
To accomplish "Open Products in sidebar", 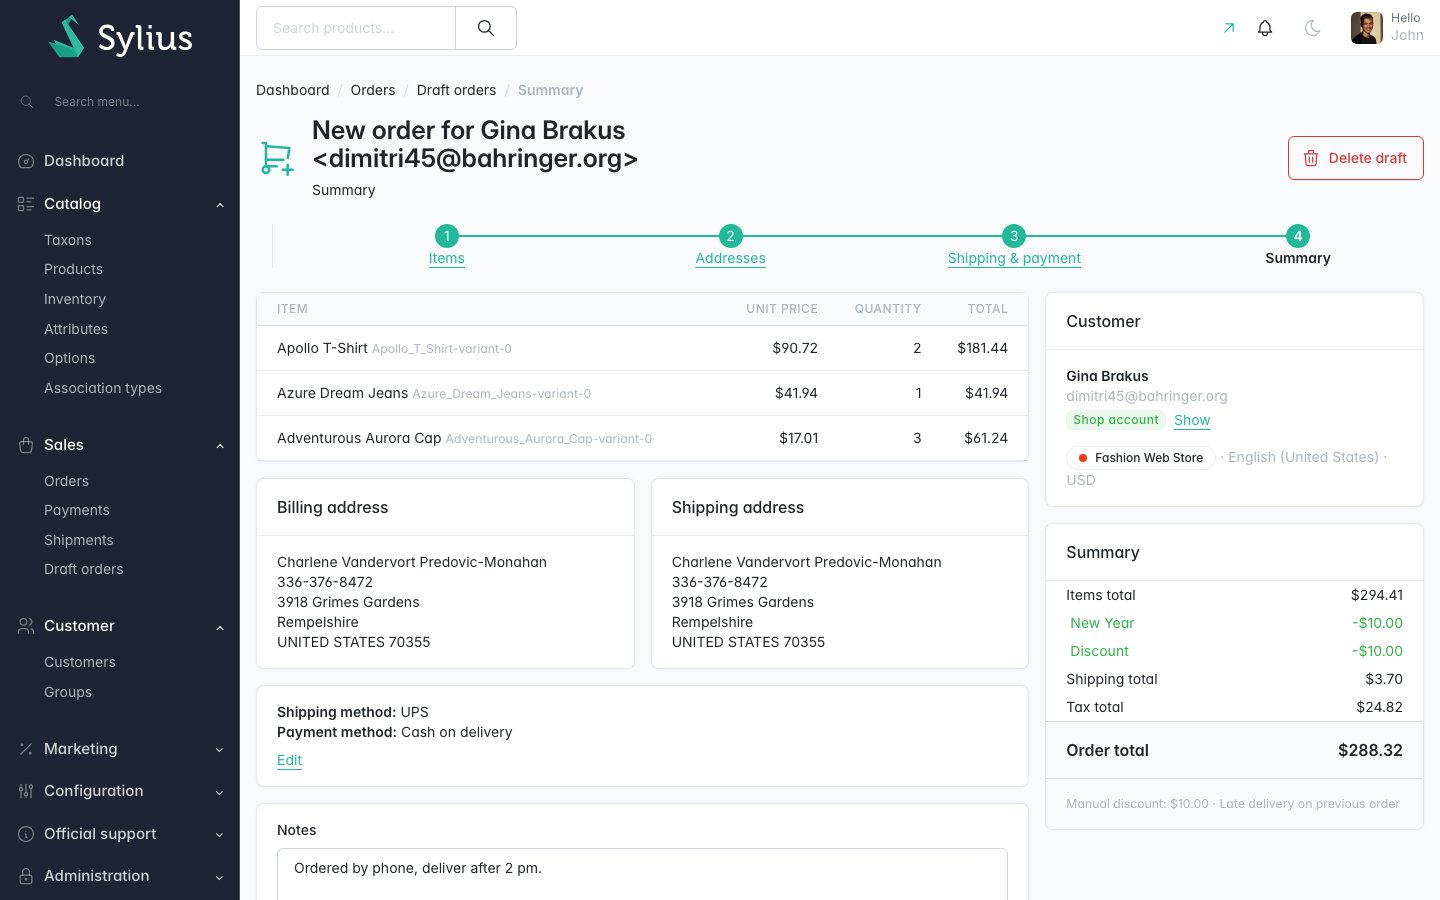I will pos(73,269).
